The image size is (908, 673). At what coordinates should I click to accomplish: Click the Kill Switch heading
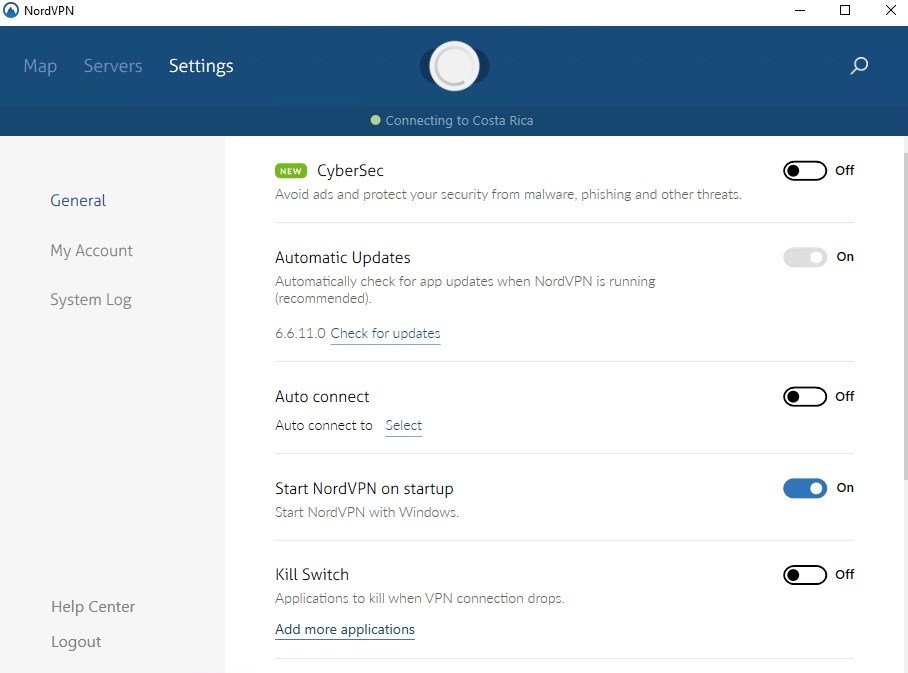tap(312, 575)
